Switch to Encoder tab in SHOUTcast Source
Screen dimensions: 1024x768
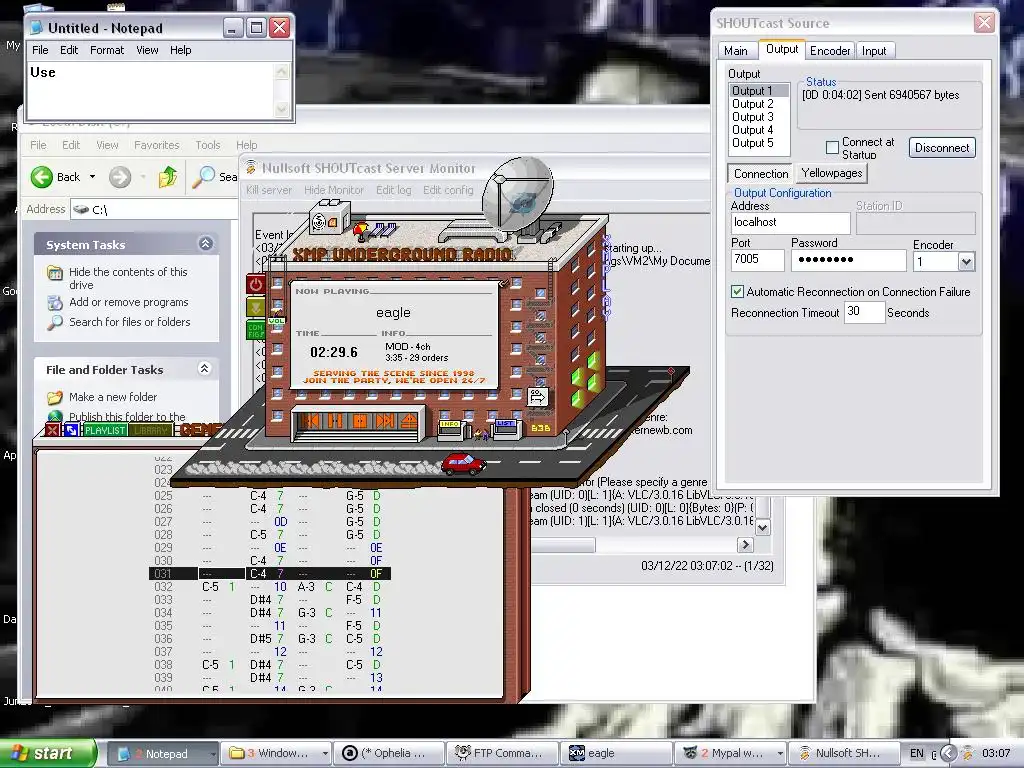830,51
